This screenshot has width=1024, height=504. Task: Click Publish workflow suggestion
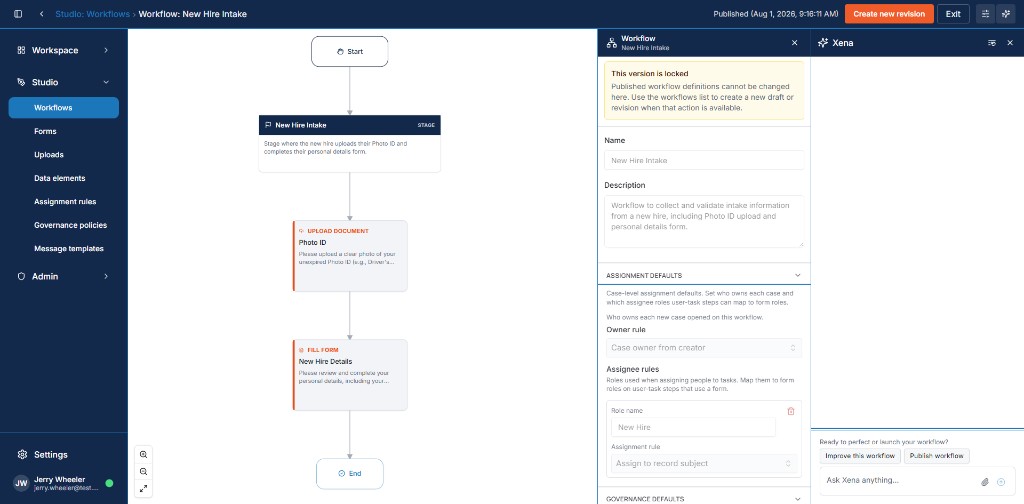tap(936, 456)
